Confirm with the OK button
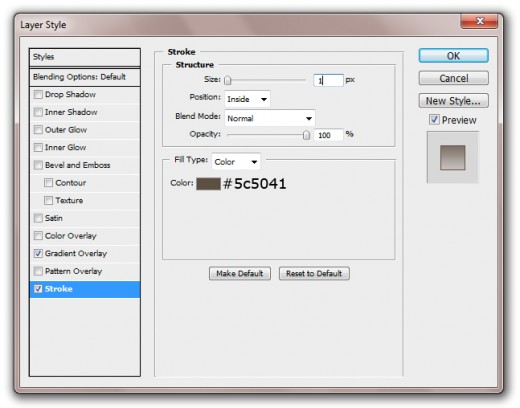The width and height of the screenshot is (520, 408). tap(454, 56)
